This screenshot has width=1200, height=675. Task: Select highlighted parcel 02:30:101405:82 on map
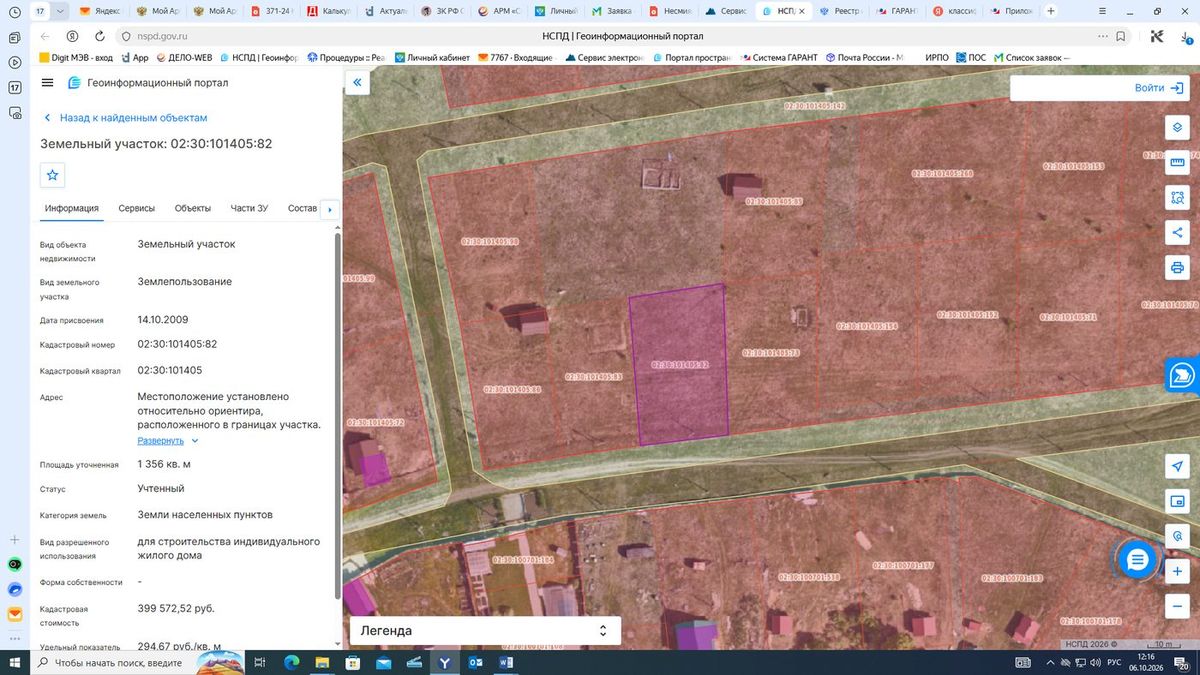[x=680, y=364]
